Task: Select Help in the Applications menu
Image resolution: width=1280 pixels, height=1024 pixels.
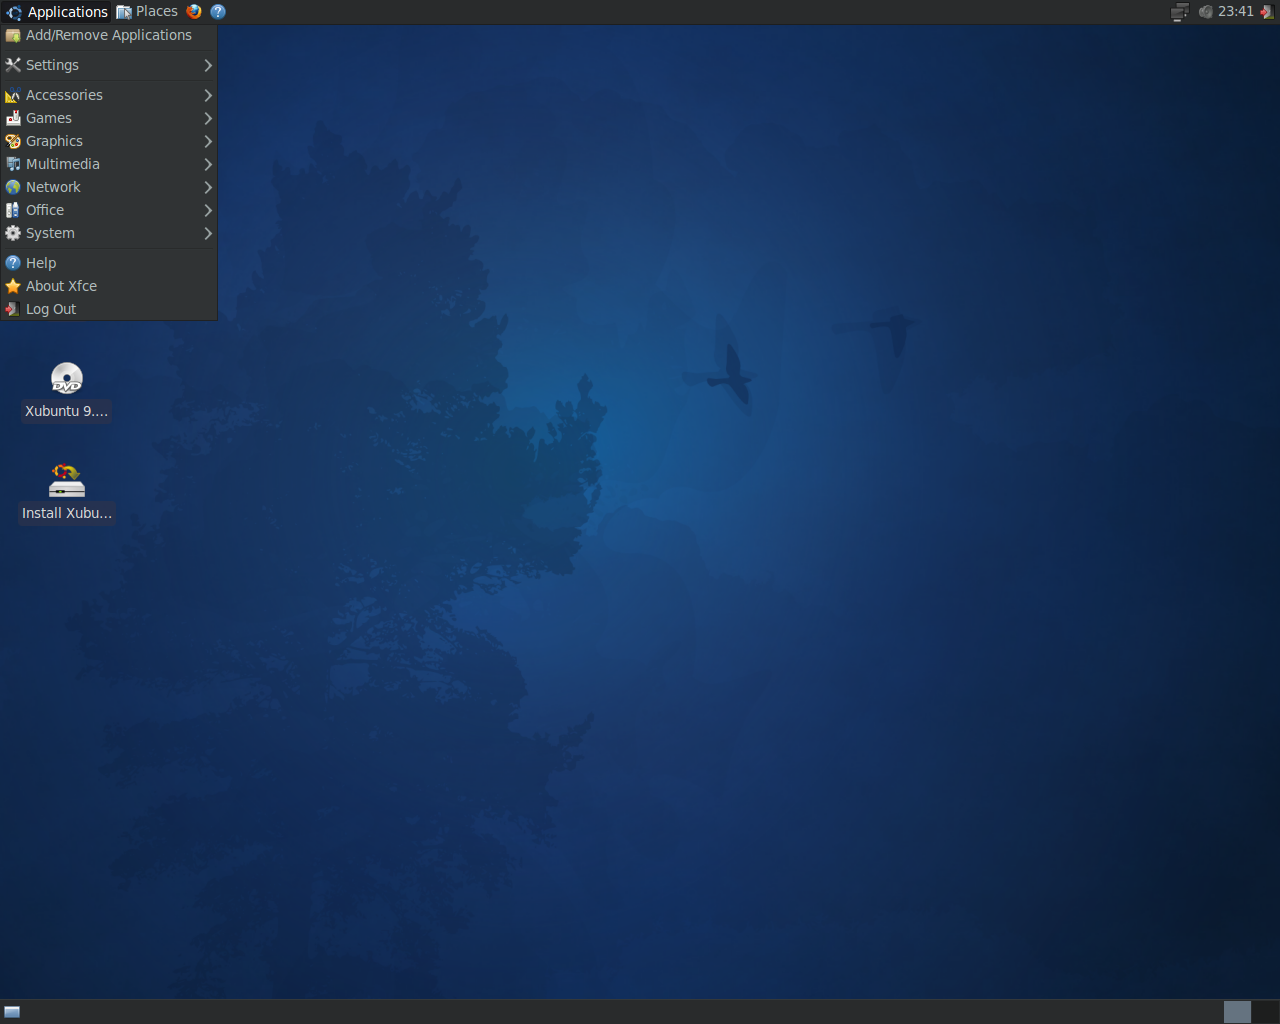Action: tap(109, 263)
